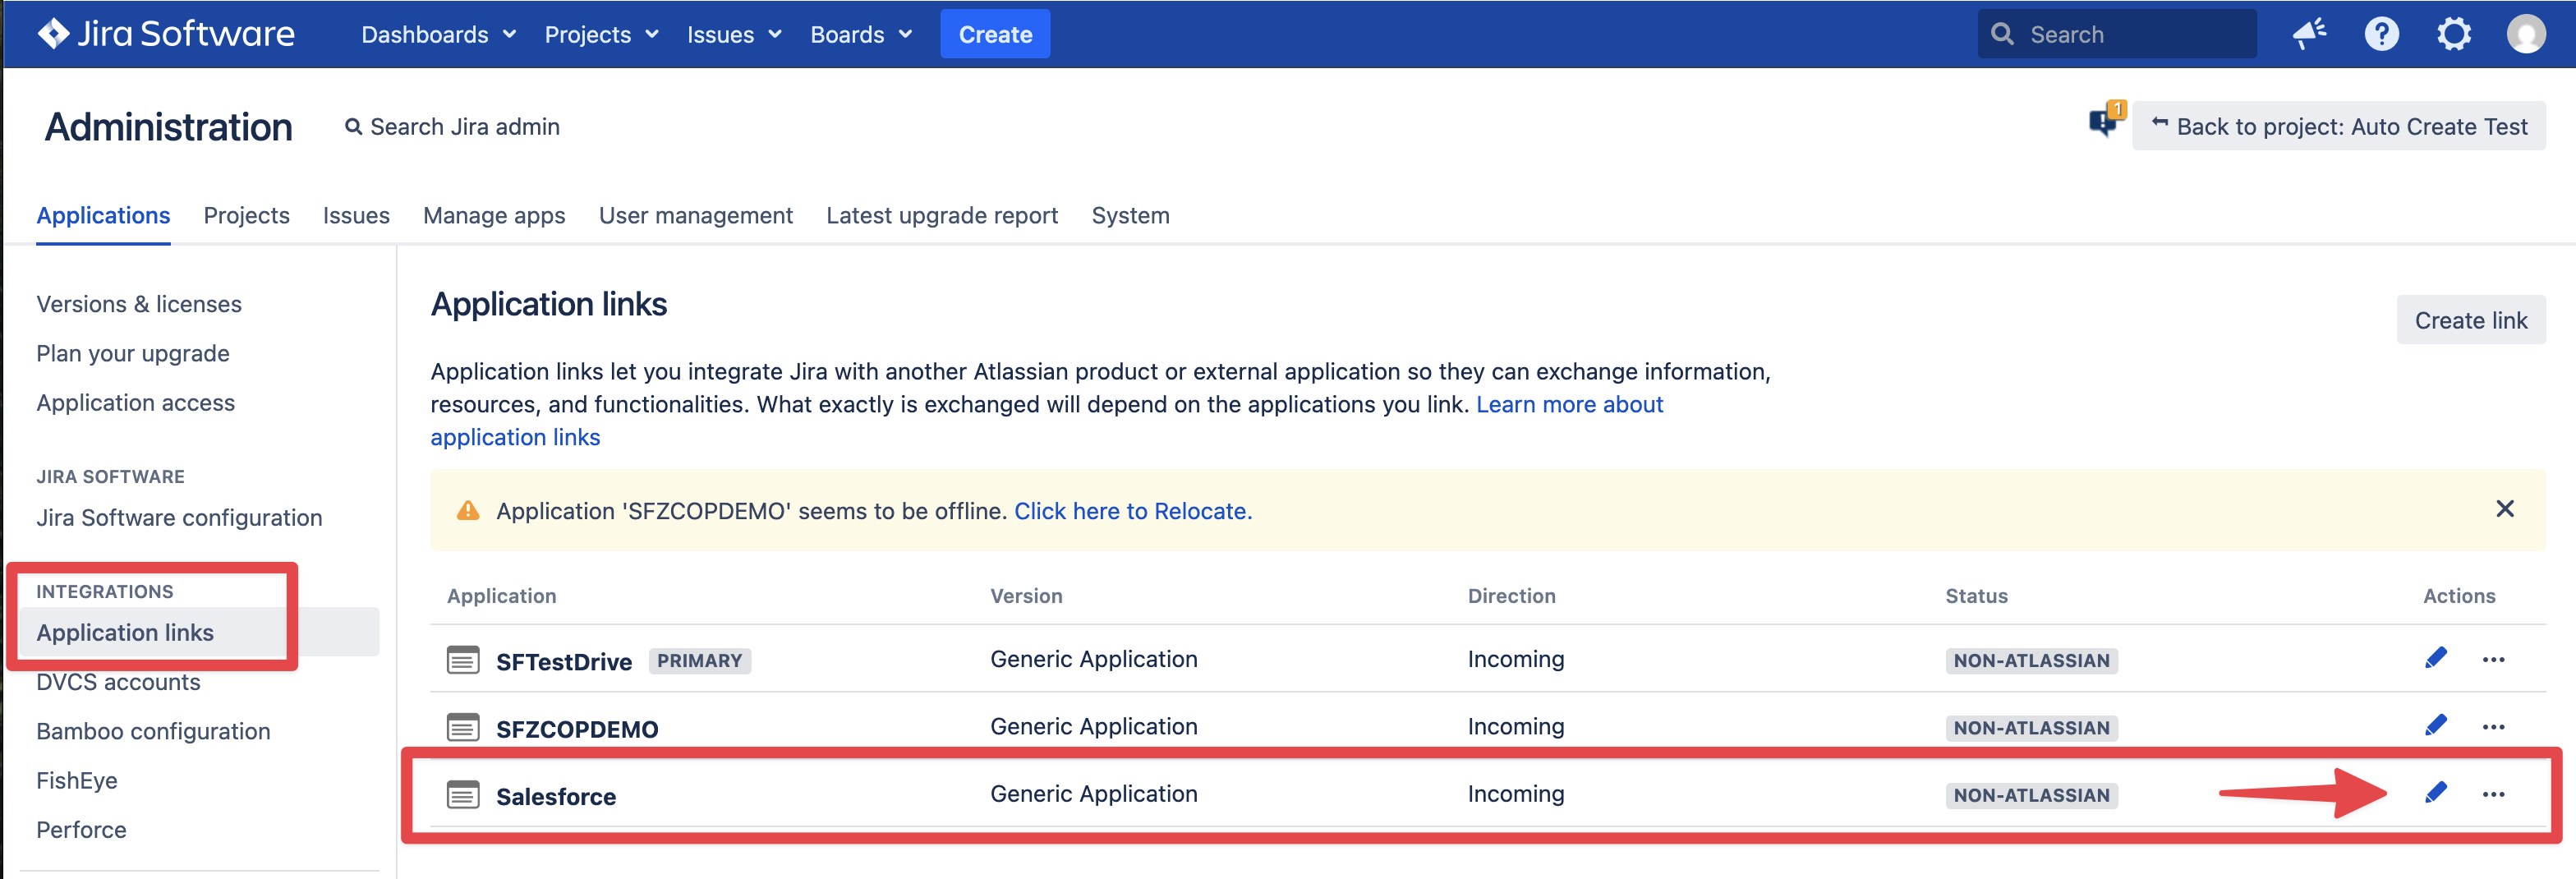Viewport: 2576px width, 879px height.
Task: Expand the Dashboards dropdown menu
Action: click(x=438, y=34)
